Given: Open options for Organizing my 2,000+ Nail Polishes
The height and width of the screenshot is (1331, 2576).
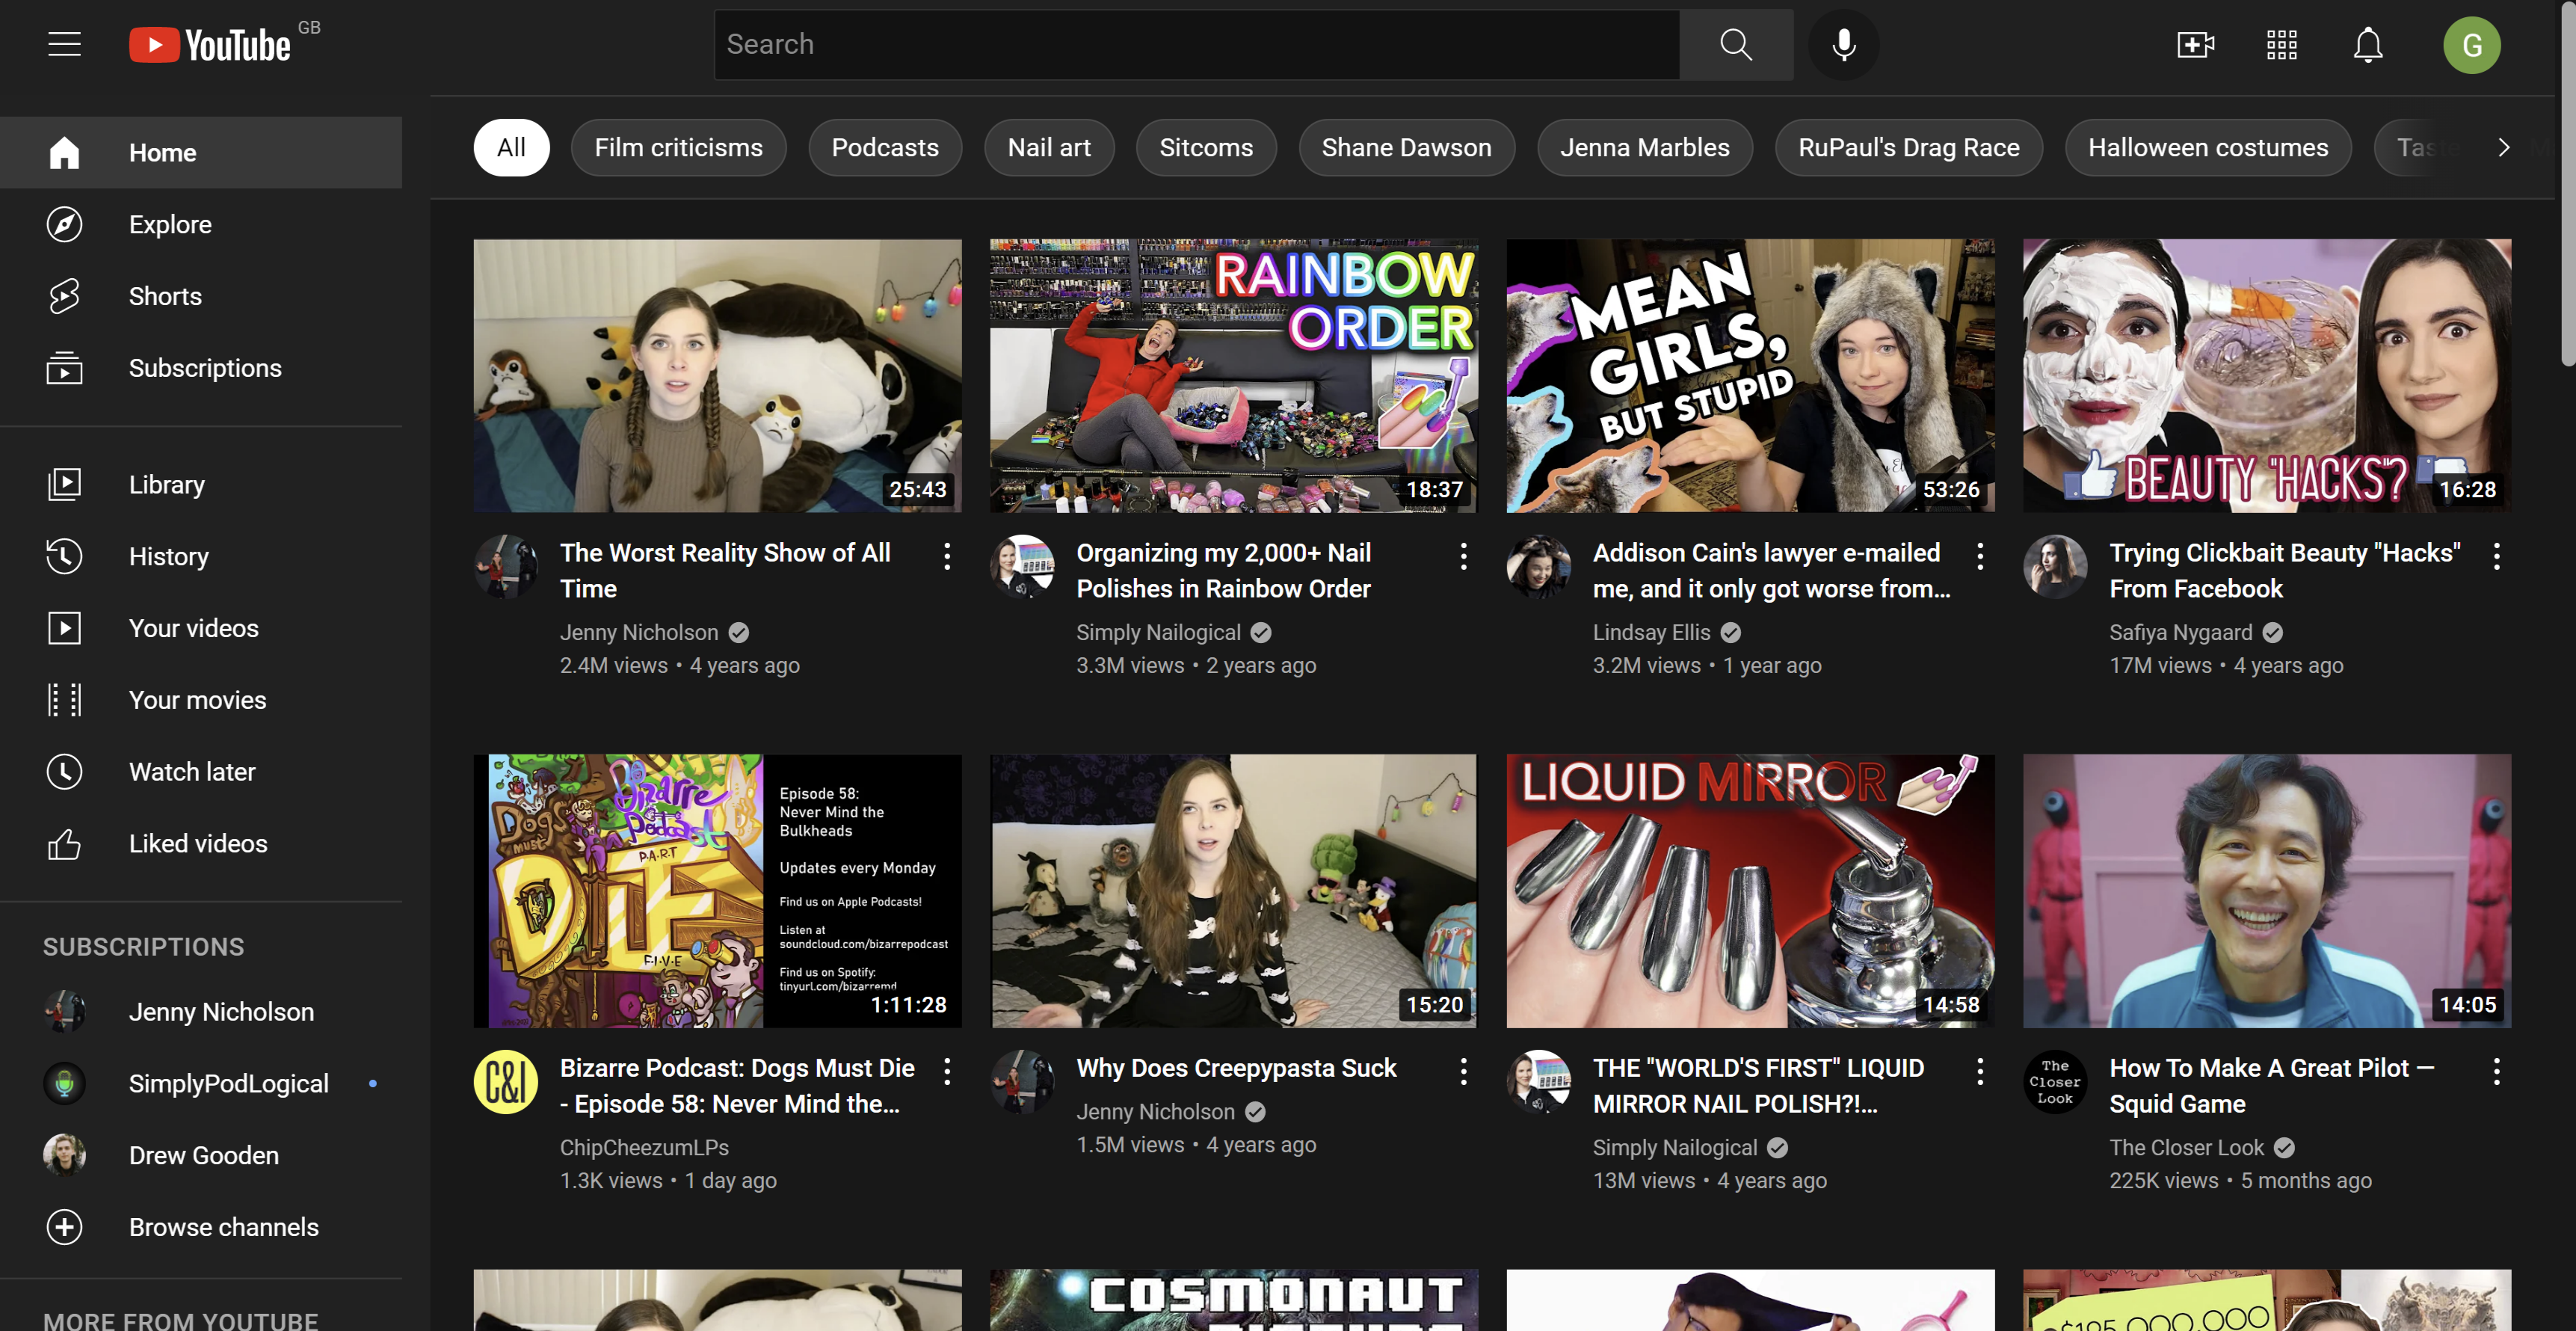Looking at the screenshot, I should pos(1464,556).
